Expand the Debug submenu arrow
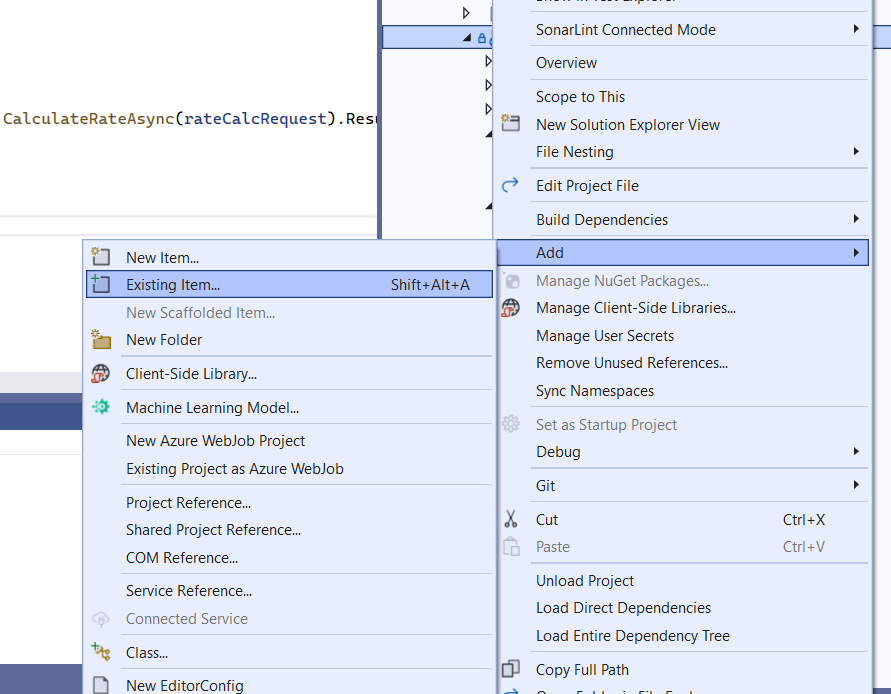The image size is (891, 694). (x=856, y=451)
